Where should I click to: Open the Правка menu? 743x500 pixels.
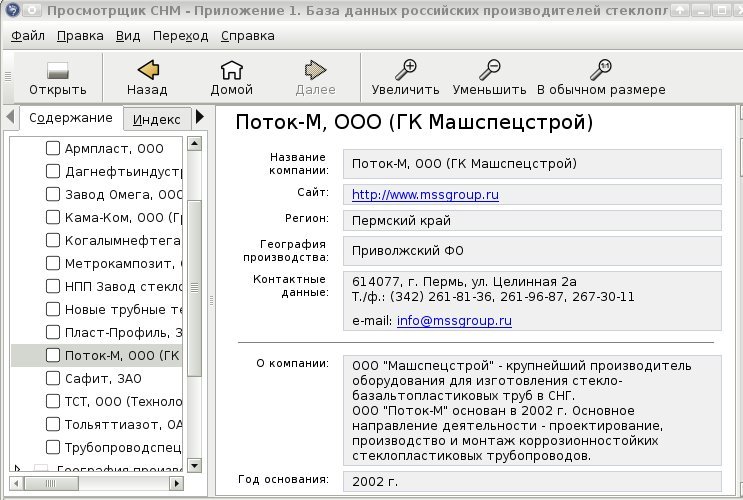tap(80, 36)
